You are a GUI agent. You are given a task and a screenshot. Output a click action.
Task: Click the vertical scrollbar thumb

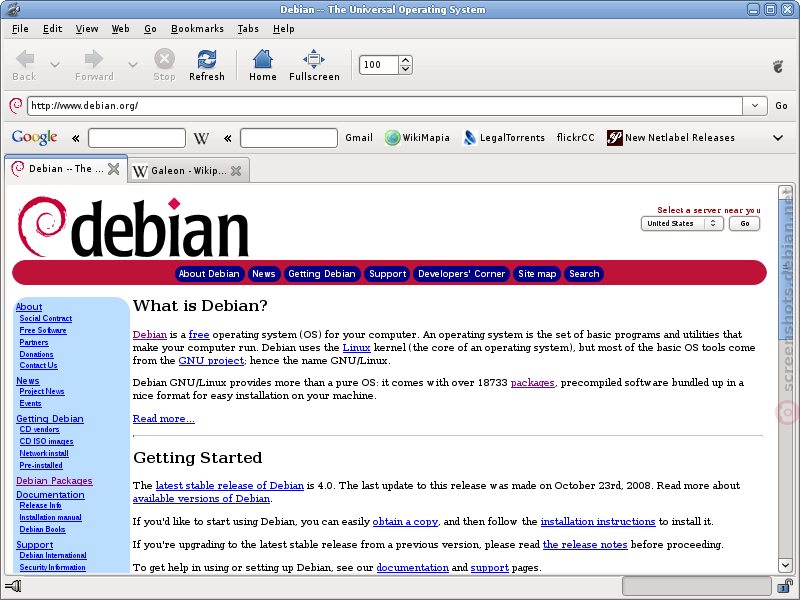(x=785, y=268)
